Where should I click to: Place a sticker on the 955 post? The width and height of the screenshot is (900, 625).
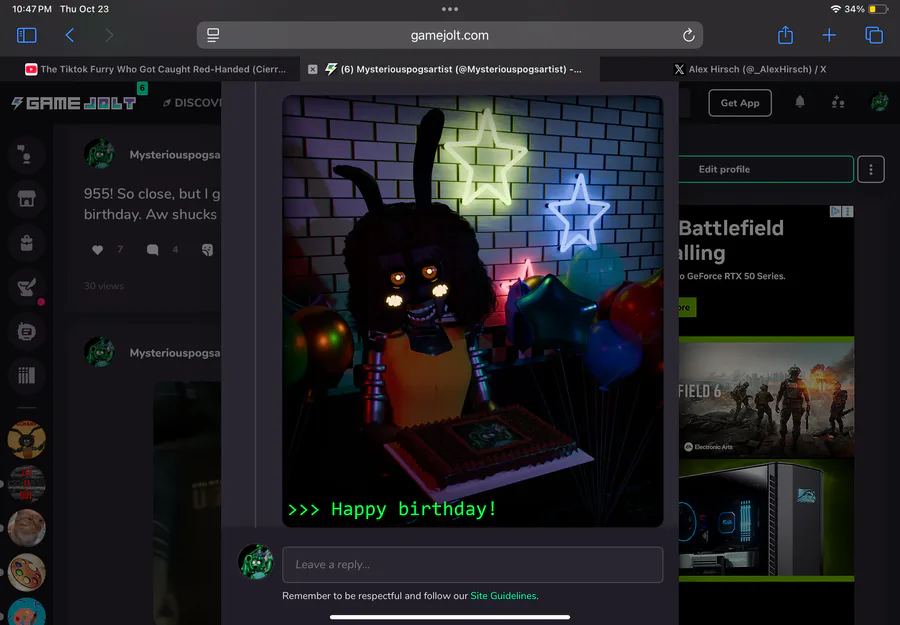[207, 250]
